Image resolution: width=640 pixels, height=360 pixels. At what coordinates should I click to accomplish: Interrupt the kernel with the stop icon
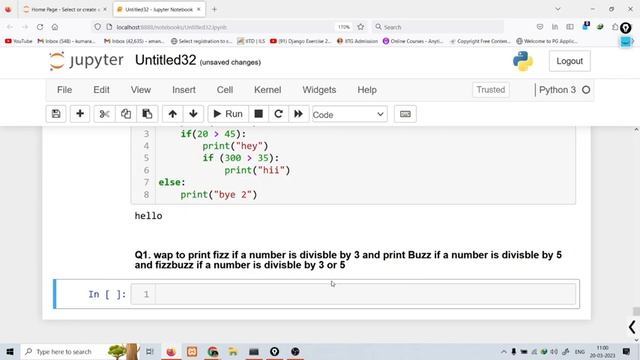click(258, 114)
